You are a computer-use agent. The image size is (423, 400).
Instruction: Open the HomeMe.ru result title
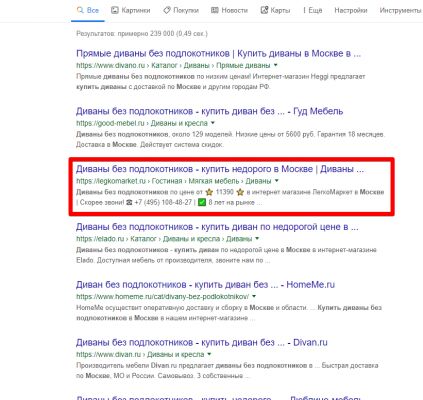pos(205,285)
